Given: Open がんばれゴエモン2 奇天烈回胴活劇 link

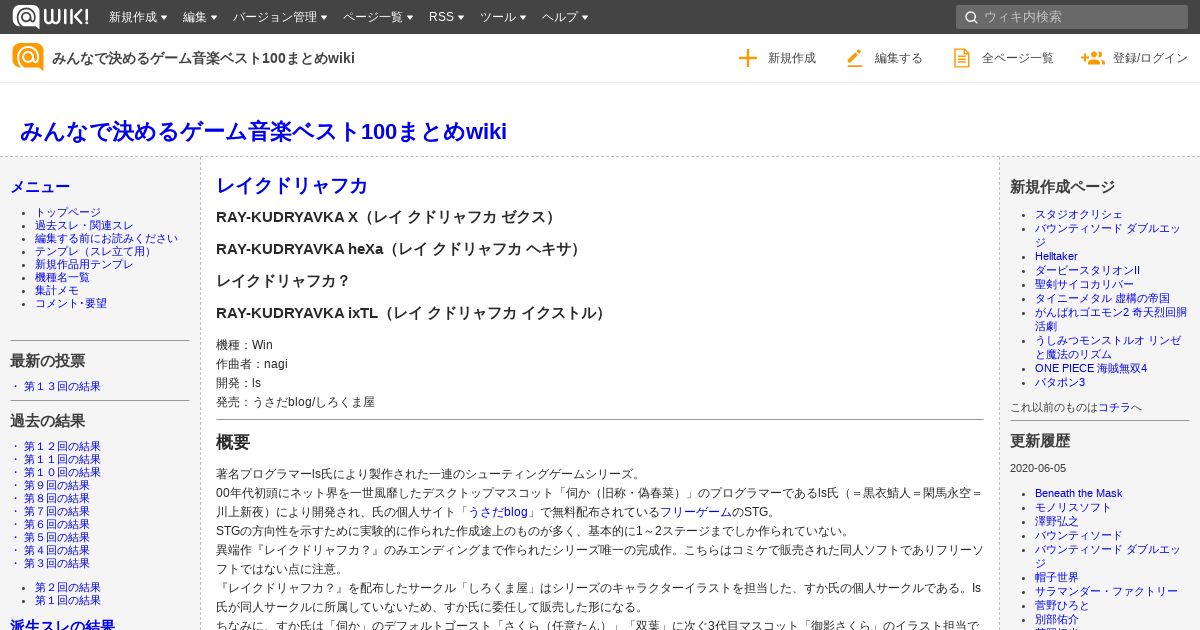Looking at the screenshot, I should click(1110, 319).
